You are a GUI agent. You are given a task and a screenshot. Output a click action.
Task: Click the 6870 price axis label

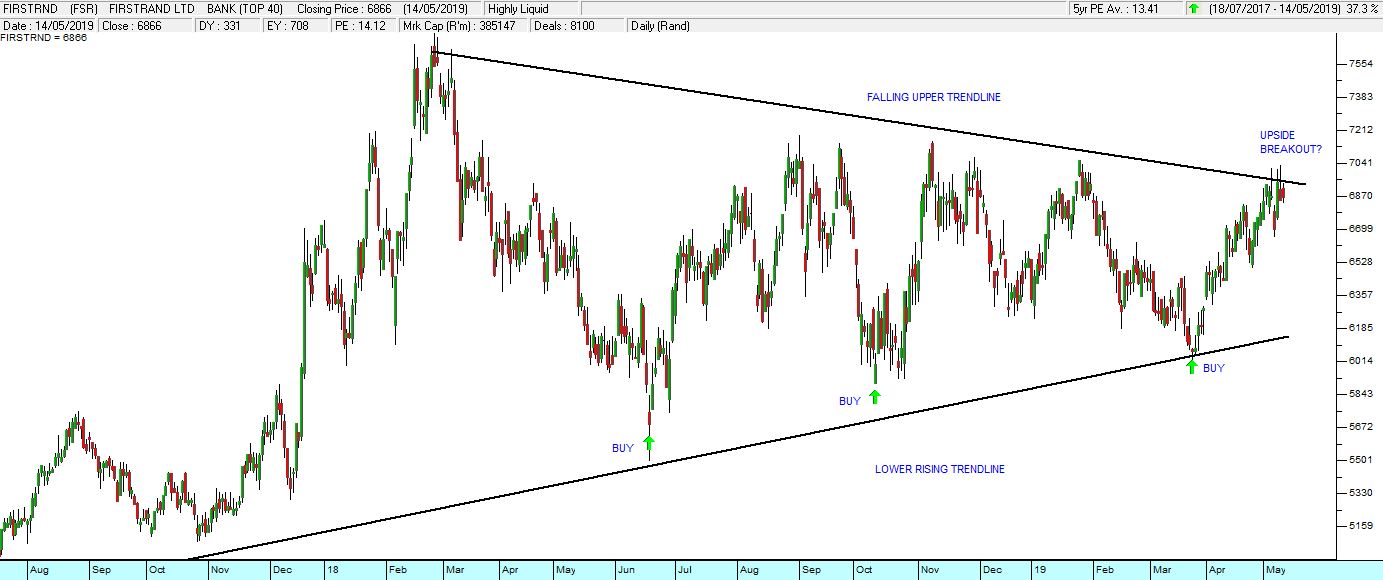coord(1360,196)
